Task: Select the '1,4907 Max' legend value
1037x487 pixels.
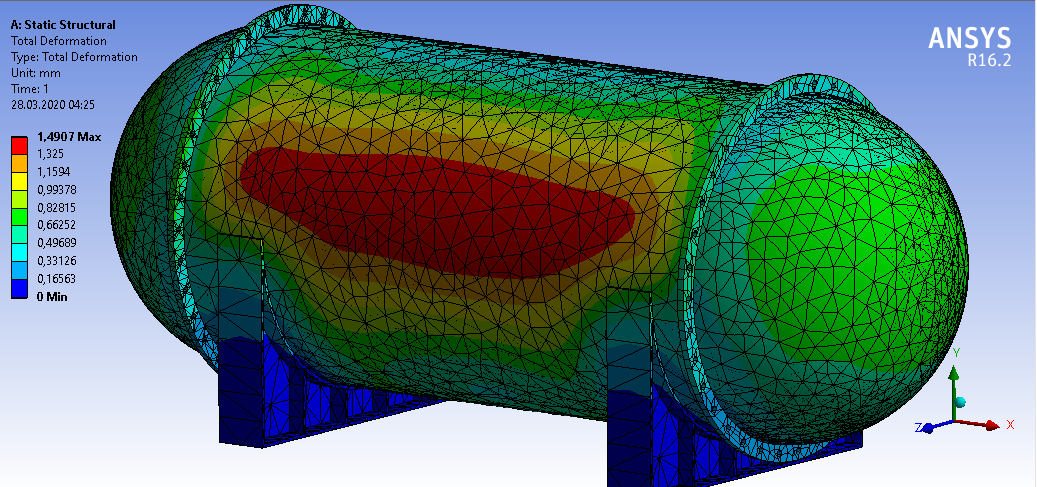Action: point(69,137)
